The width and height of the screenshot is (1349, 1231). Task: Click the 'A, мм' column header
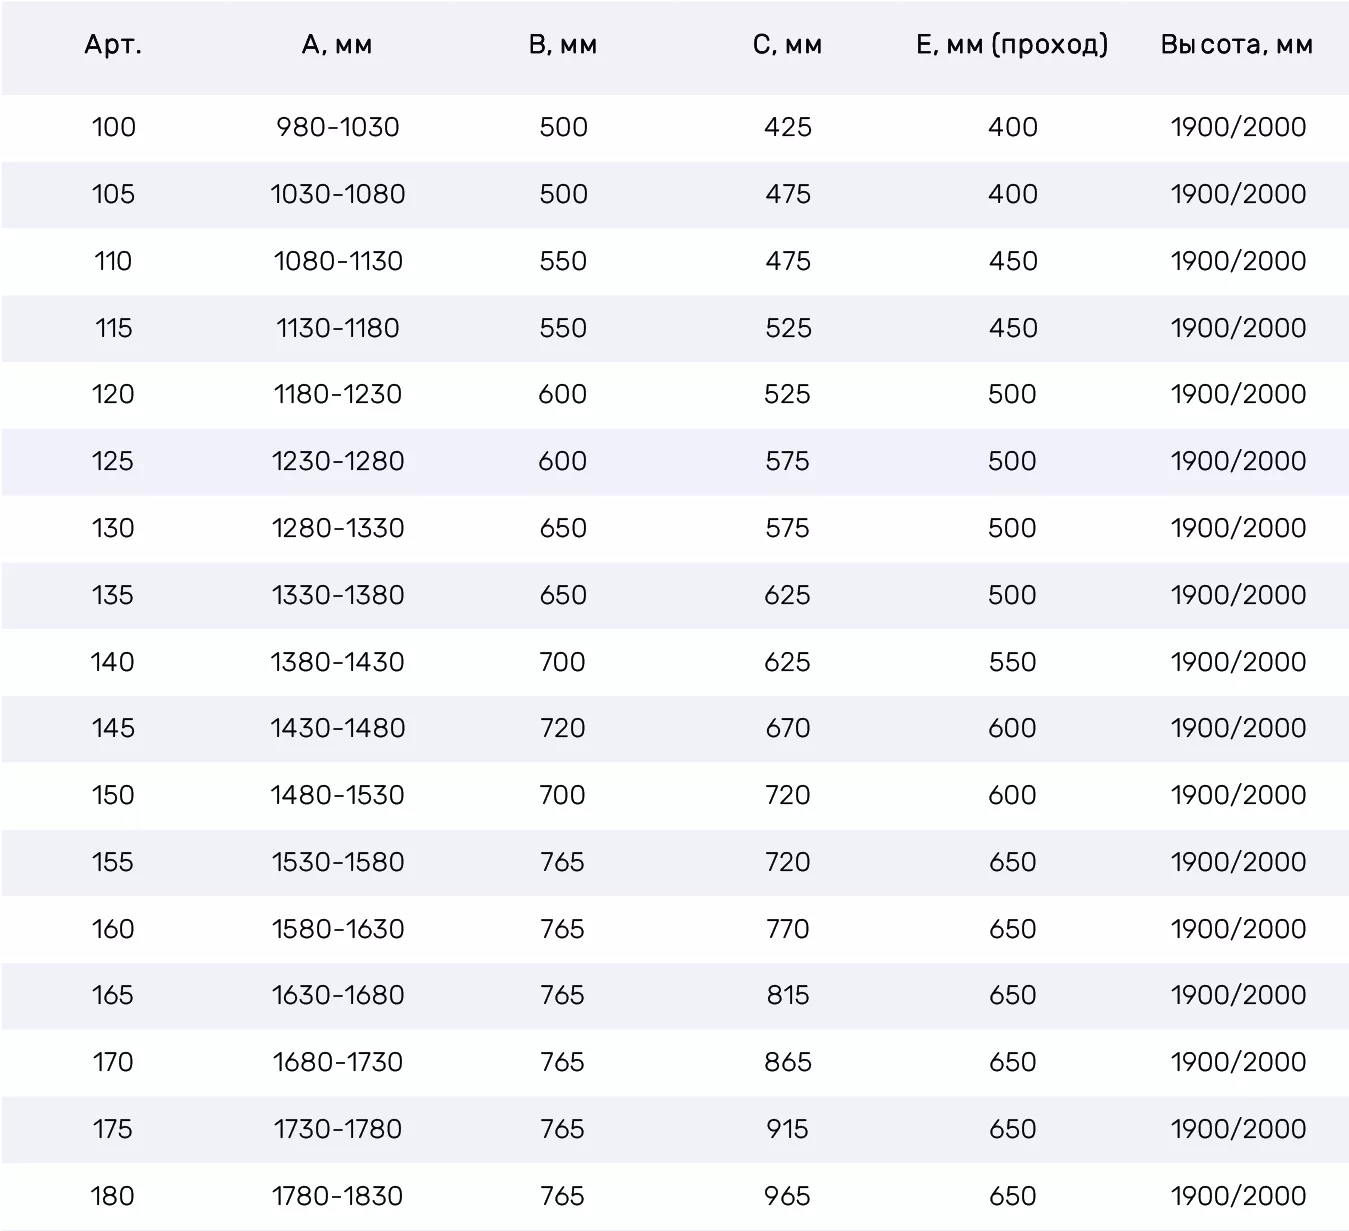337,45
